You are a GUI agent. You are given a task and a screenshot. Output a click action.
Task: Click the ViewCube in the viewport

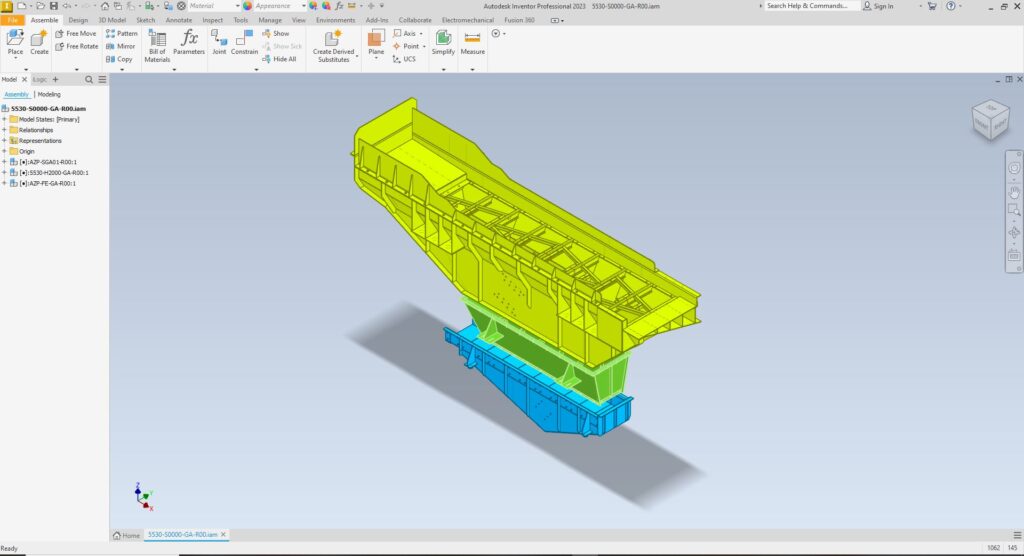tap(990, 119)
